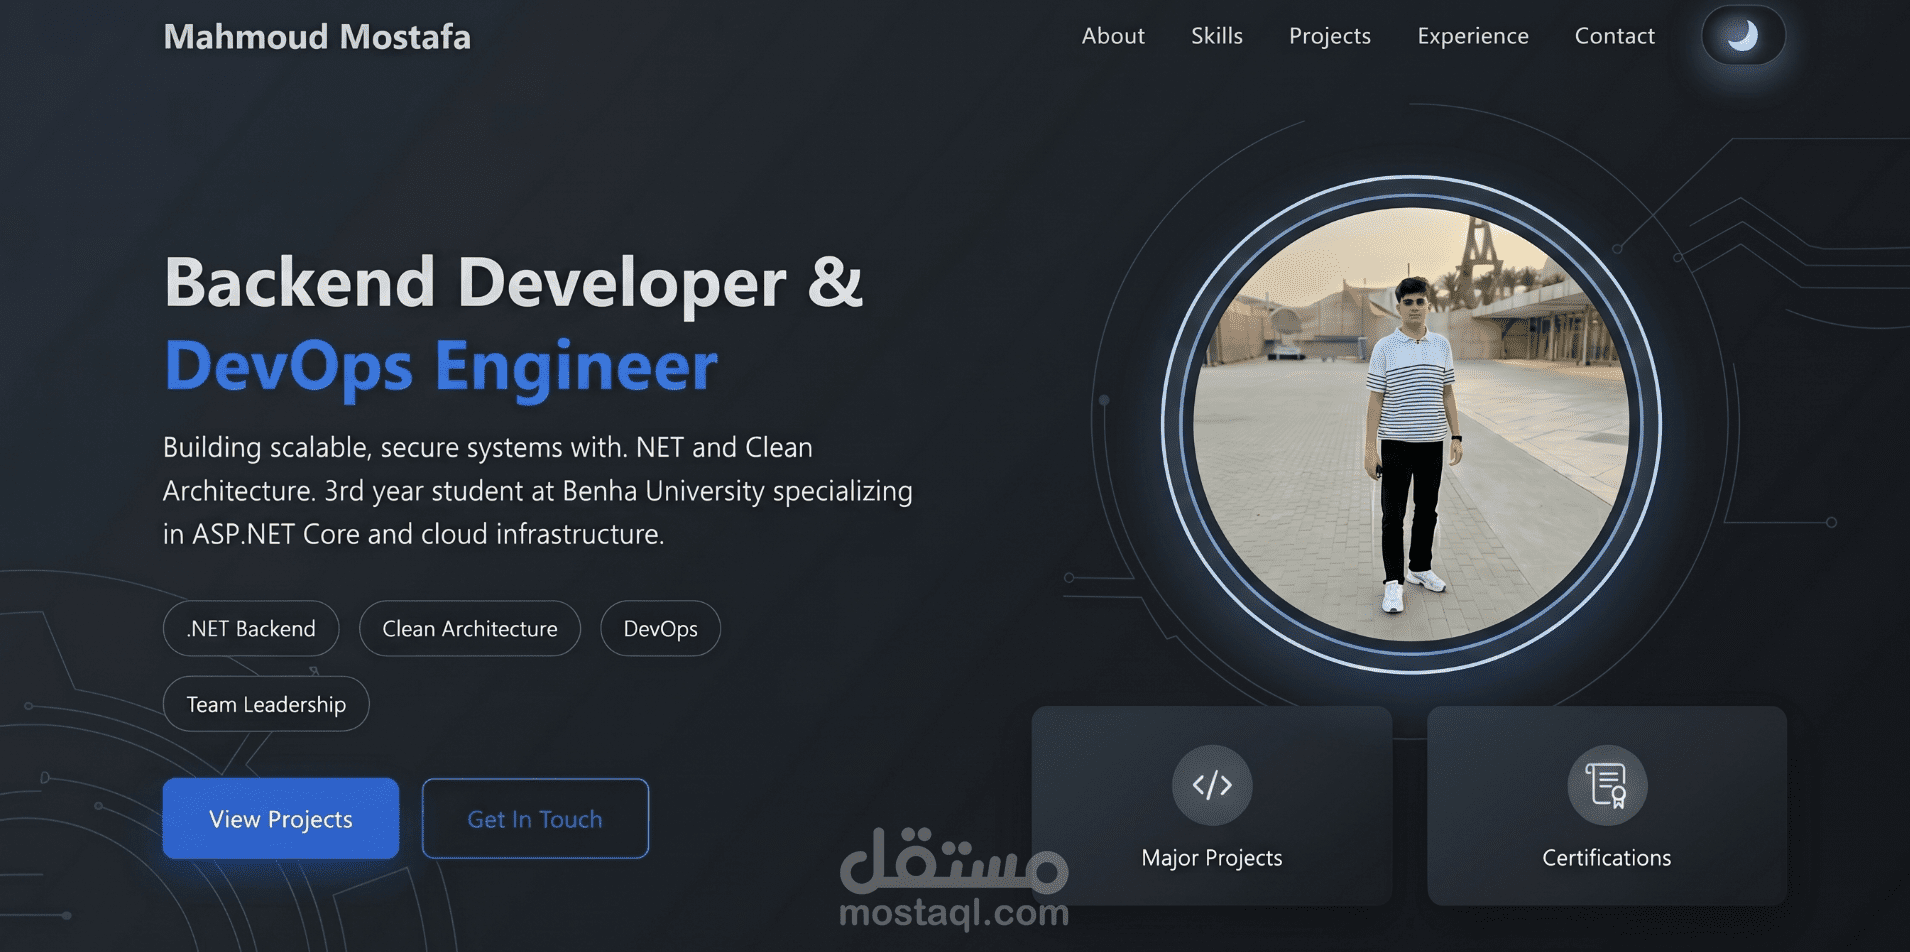This screenshot has height=952, width=1910.
Task: Click the Major Projects card label
Action: click(x=1212, y=858)
